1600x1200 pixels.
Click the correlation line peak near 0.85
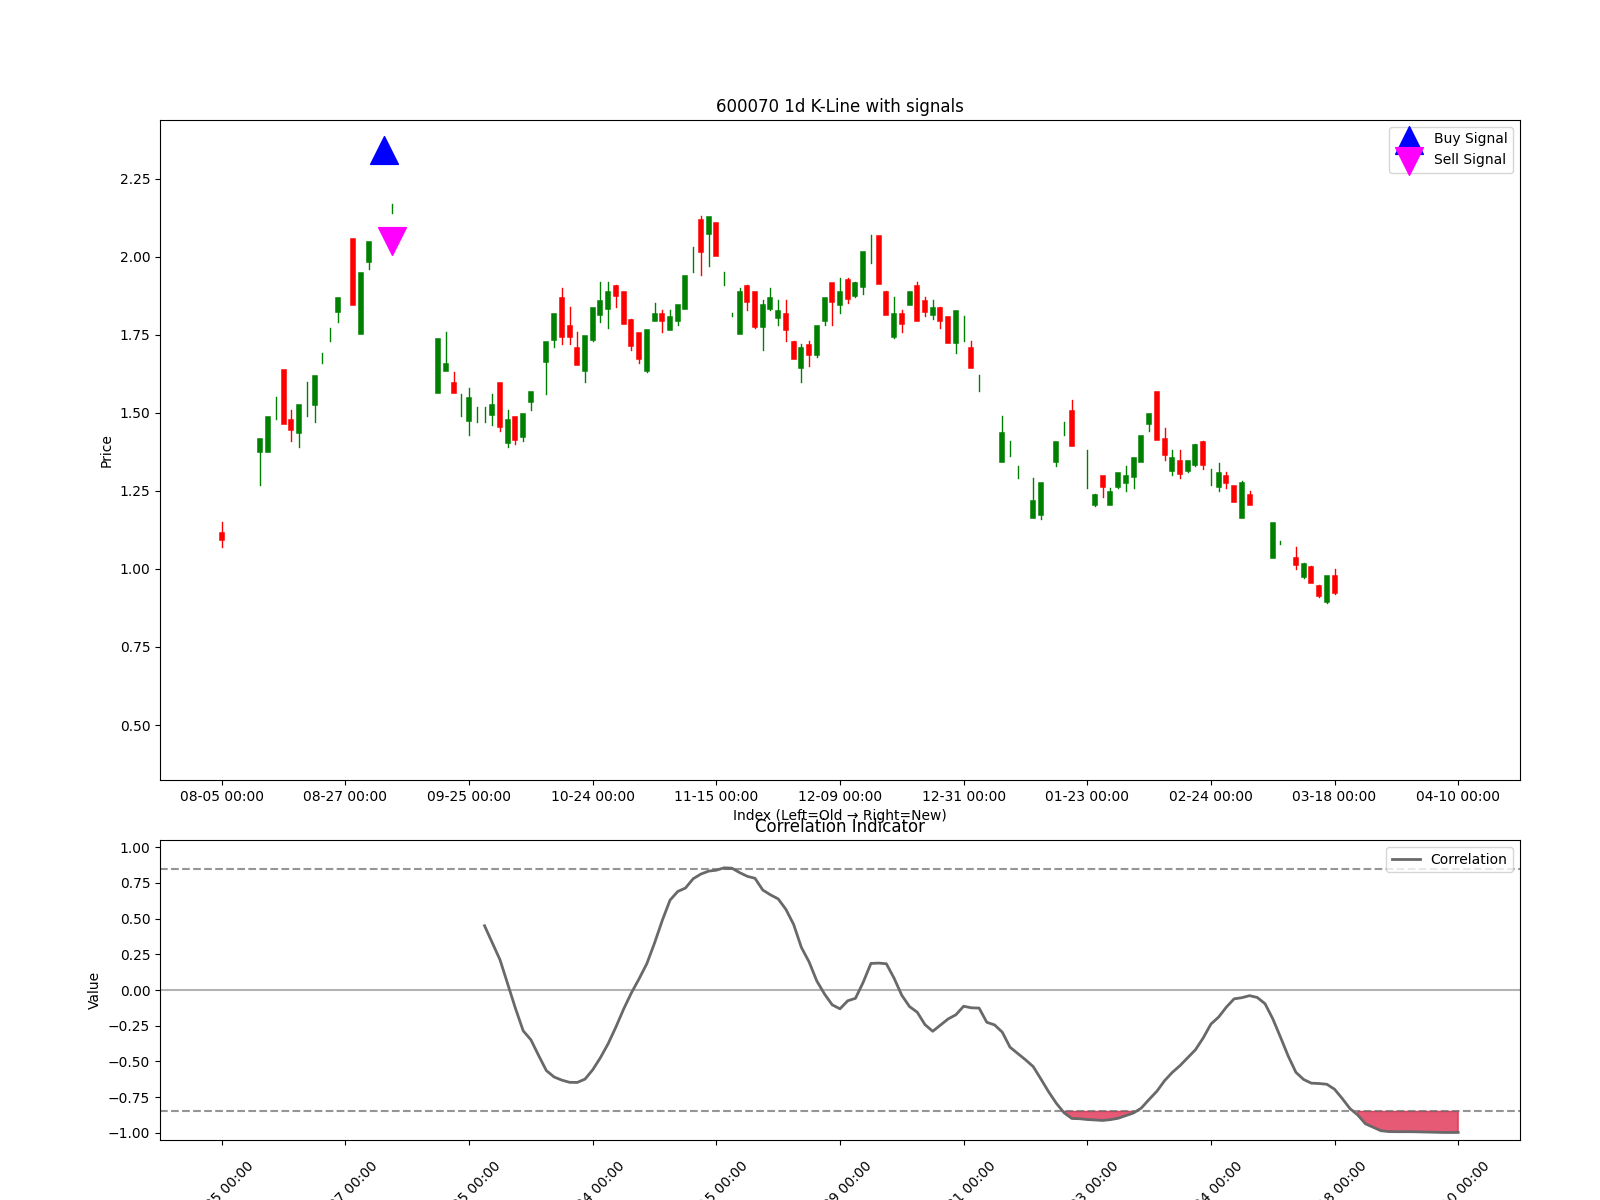(727, 869)
